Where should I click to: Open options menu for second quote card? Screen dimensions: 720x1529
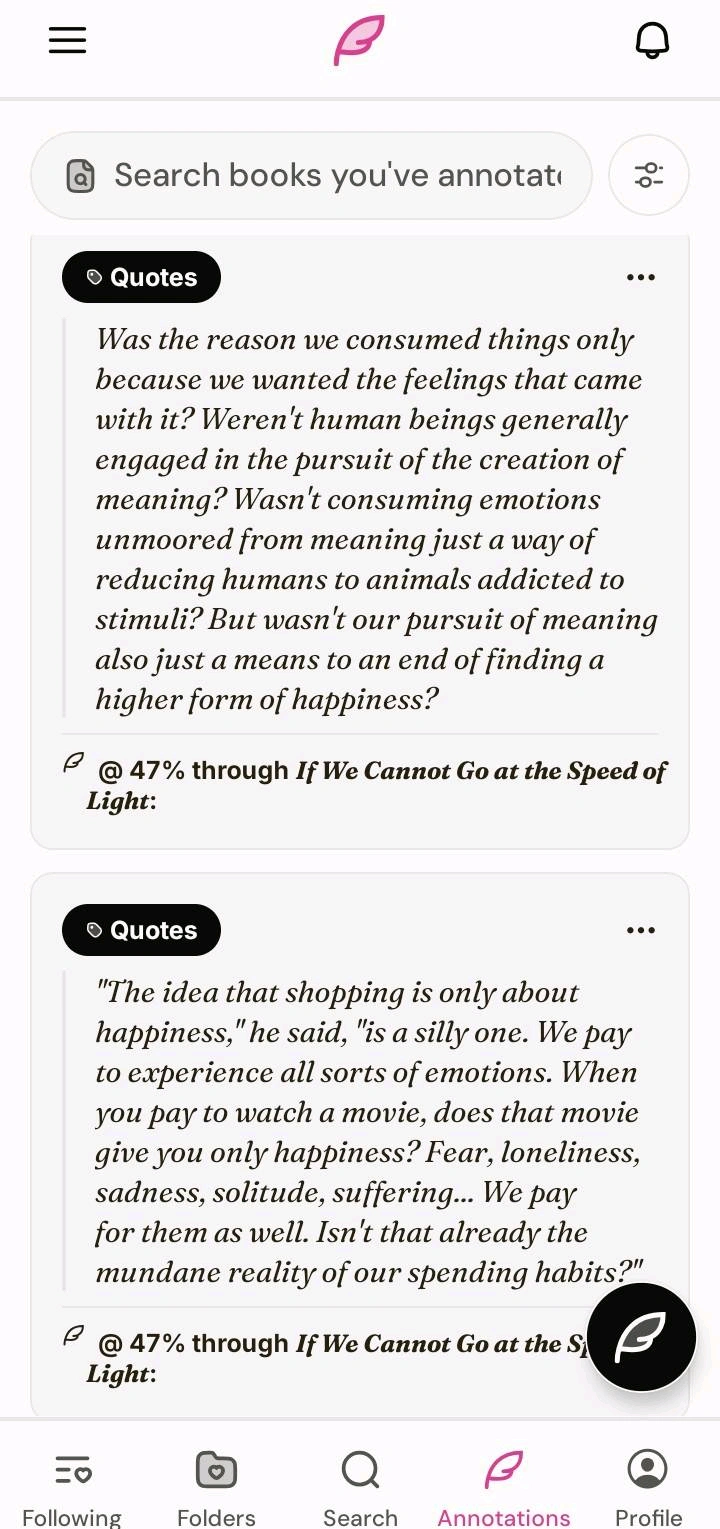(x=641, y=930)
